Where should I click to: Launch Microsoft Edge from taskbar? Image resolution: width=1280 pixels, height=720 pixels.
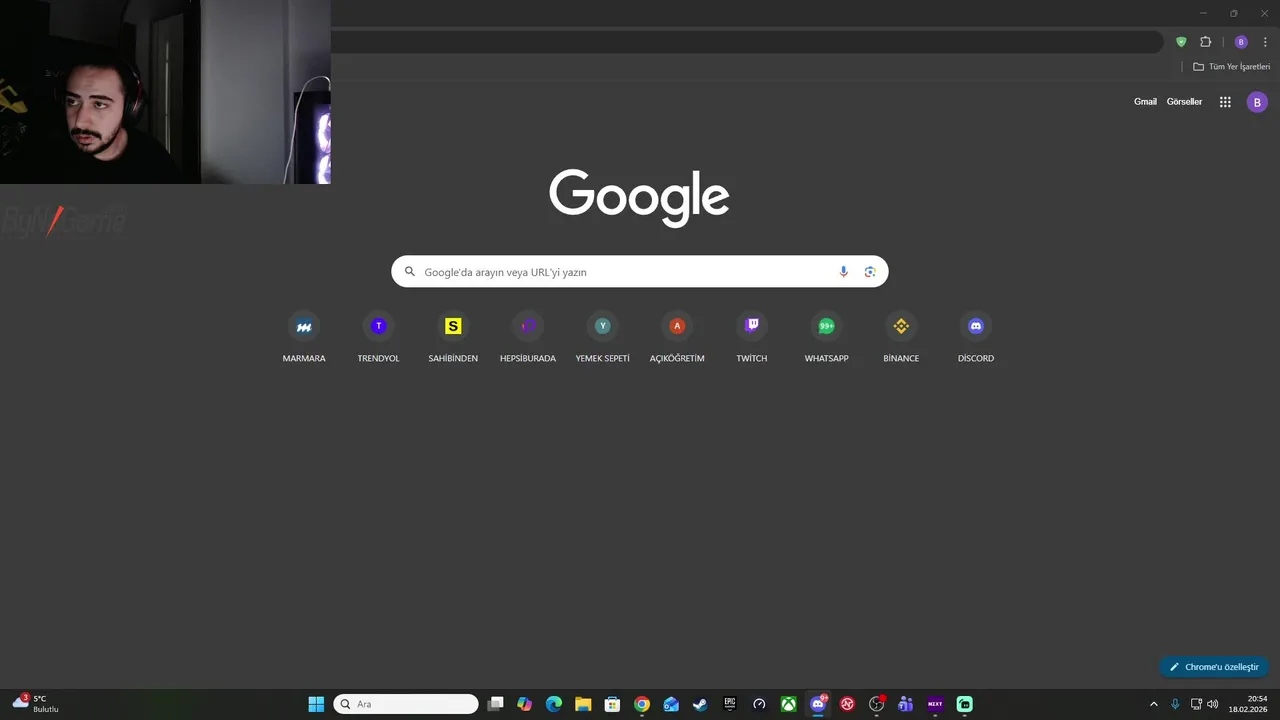click(554, 704)
